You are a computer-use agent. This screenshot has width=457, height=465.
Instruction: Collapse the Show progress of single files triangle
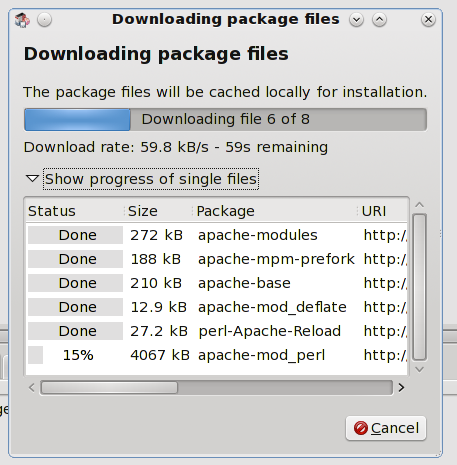[x=33, y=179]
